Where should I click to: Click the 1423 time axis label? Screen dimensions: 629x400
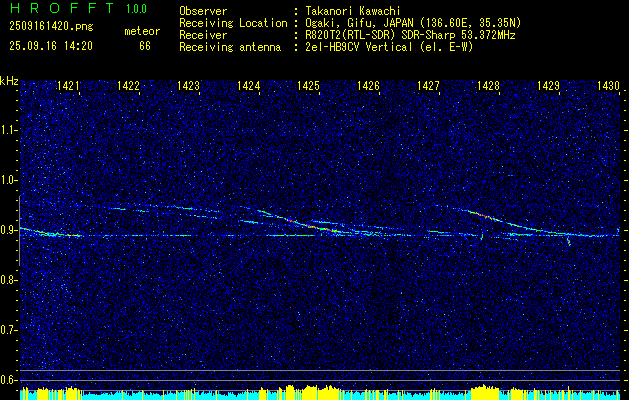[188, 85]
